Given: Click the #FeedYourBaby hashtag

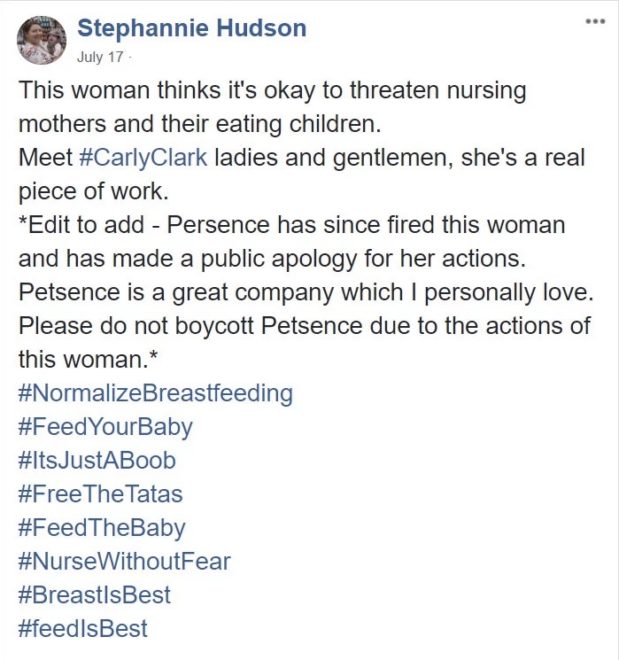Looking at the screenshot, I should pos(105,427).
